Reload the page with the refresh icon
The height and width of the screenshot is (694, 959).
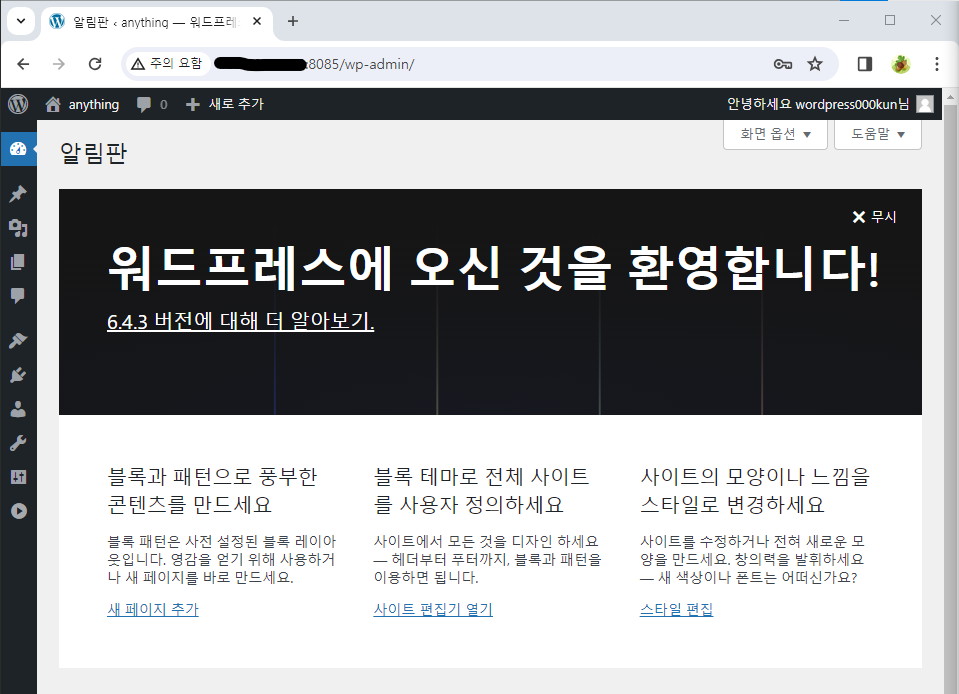click(x=95, y=64)
